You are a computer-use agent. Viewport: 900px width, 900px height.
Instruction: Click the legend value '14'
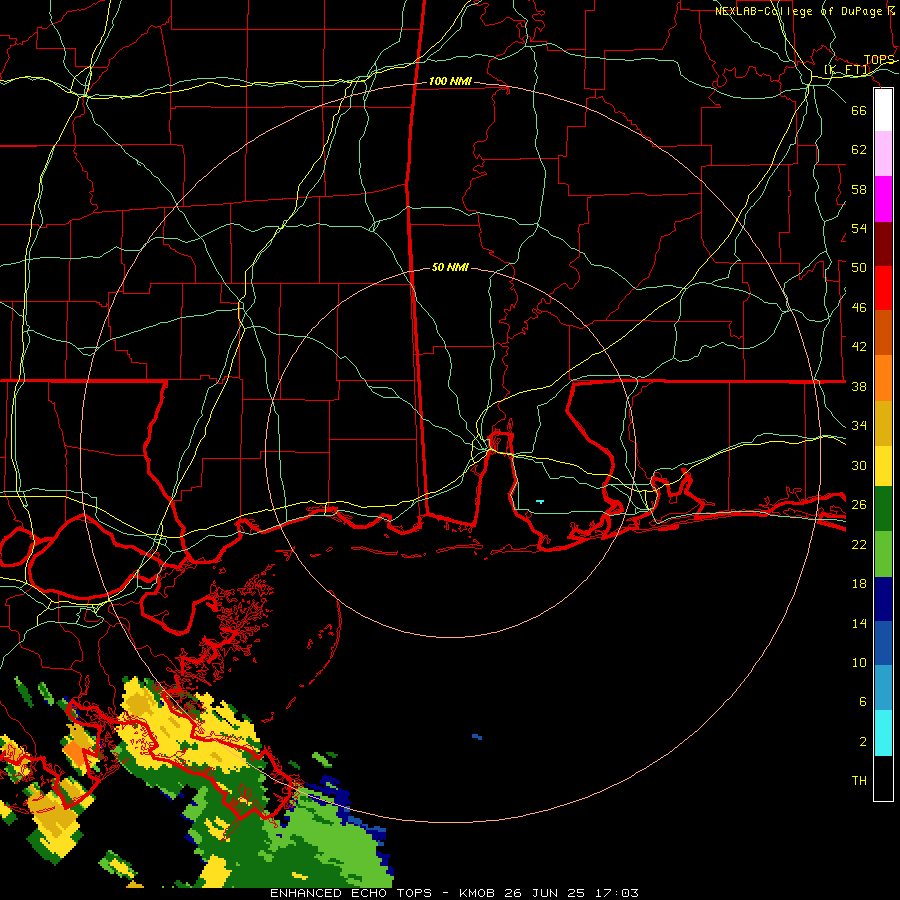tap(859, 623)
